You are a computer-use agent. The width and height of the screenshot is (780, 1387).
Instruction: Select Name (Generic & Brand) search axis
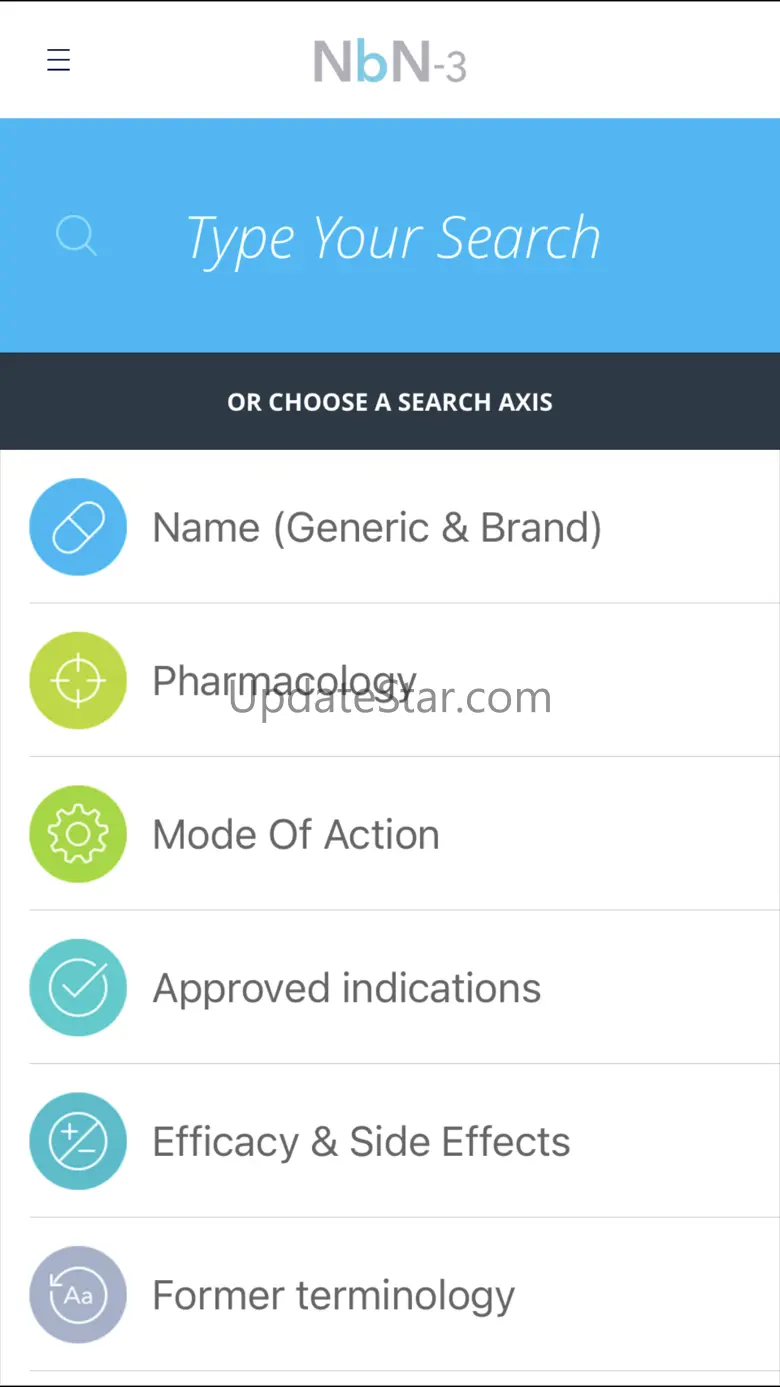[x=376, y=527]
